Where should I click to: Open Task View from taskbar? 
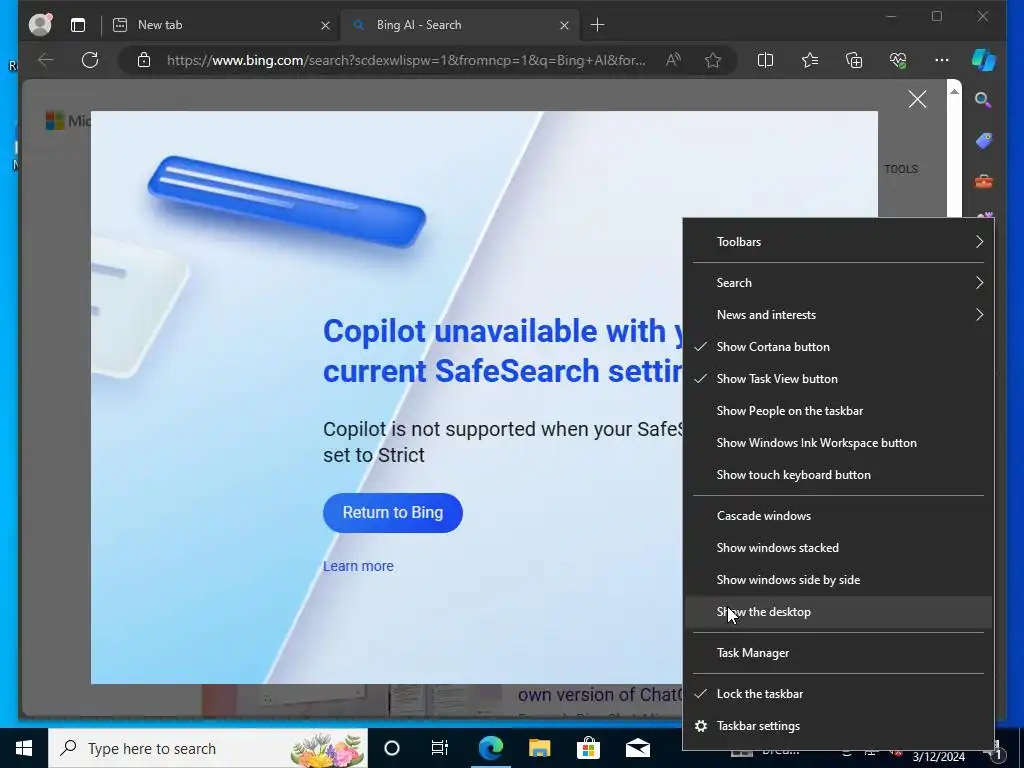click(440, 748)
